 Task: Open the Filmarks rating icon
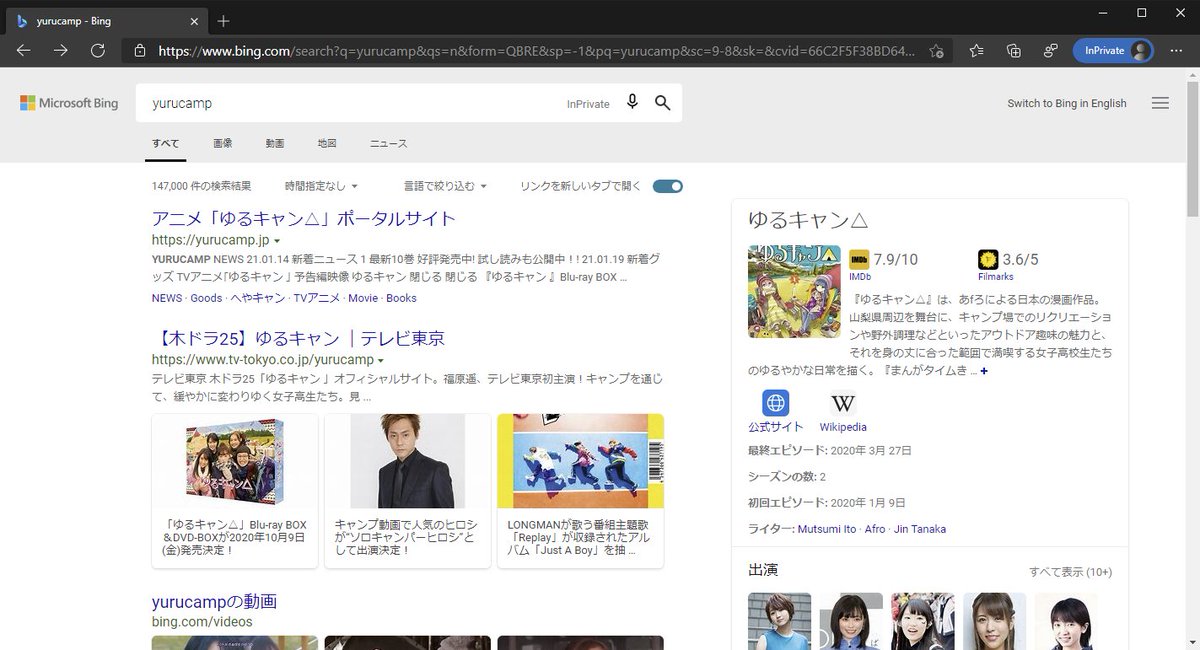pyautogui.click(x=988, y=259)
